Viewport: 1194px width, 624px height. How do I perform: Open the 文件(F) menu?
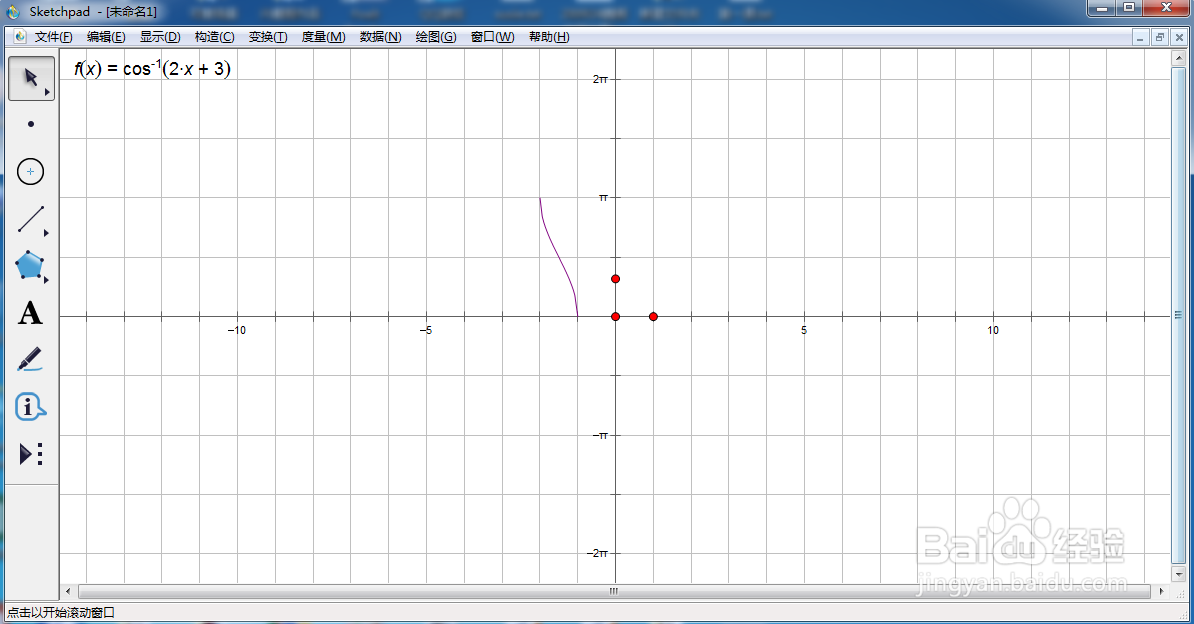pyautogui.click(x=53, y=37)
